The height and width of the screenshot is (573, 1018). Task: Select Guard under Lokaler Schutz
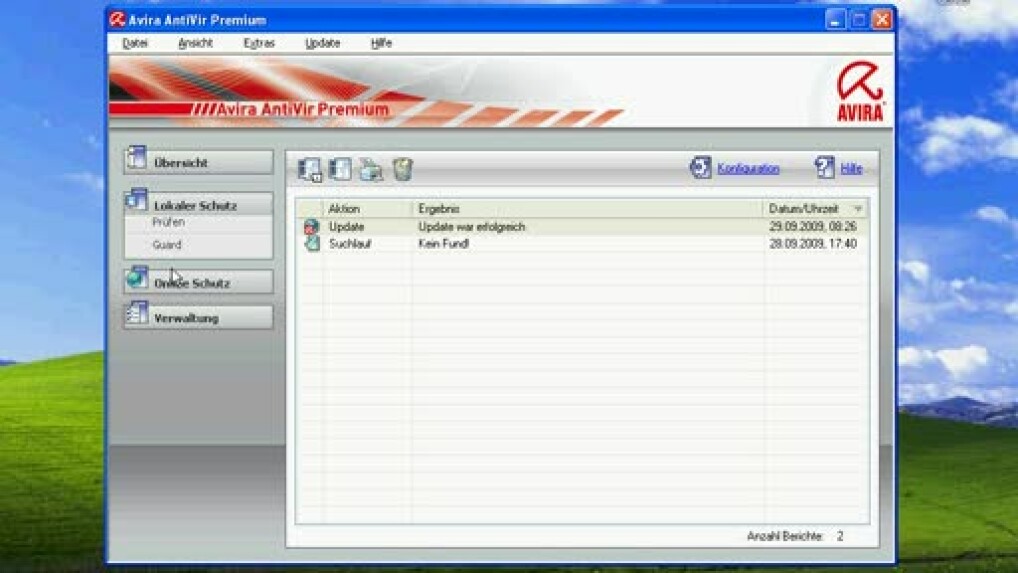pyautogui.click(x=167, y=245)
